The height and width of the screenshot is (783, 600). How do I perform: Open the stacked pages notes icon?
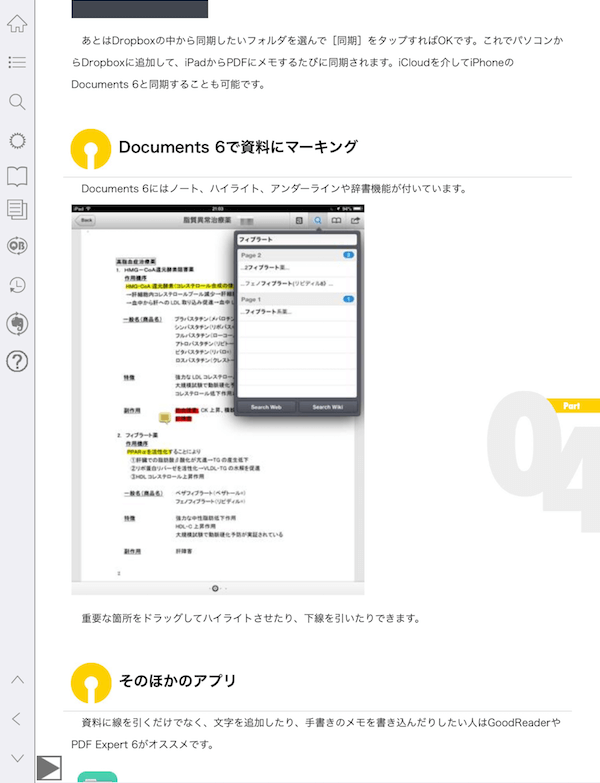[x=17, y=210]
